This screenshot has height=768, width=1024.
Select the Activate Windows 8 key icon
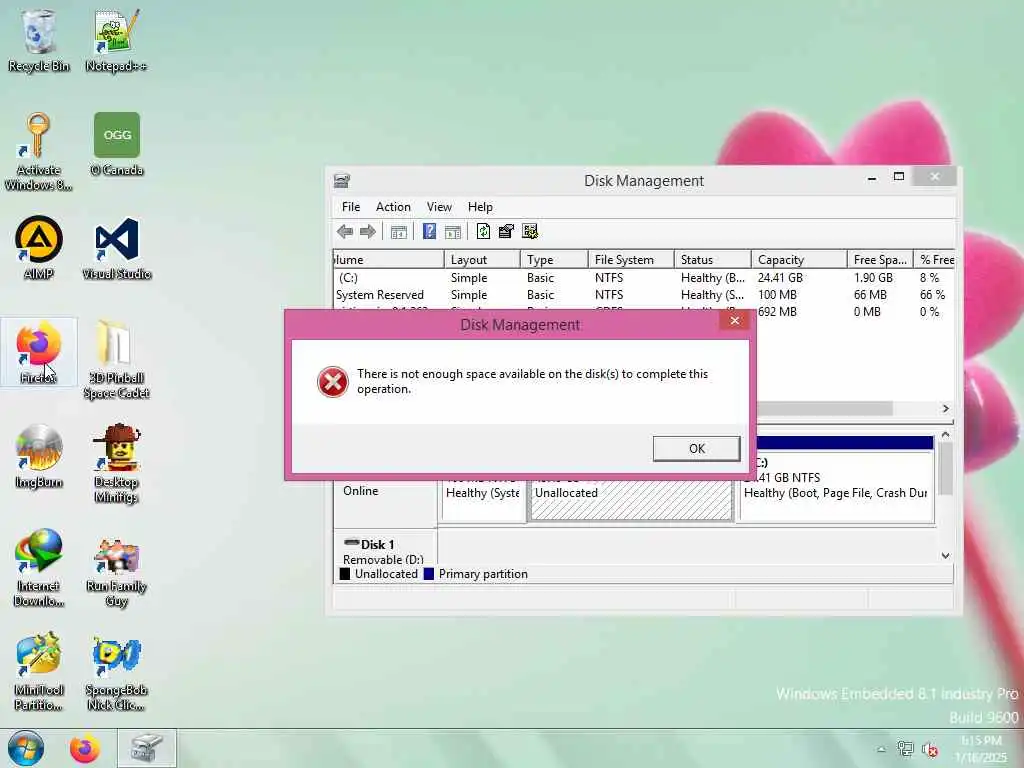point(38,152)
